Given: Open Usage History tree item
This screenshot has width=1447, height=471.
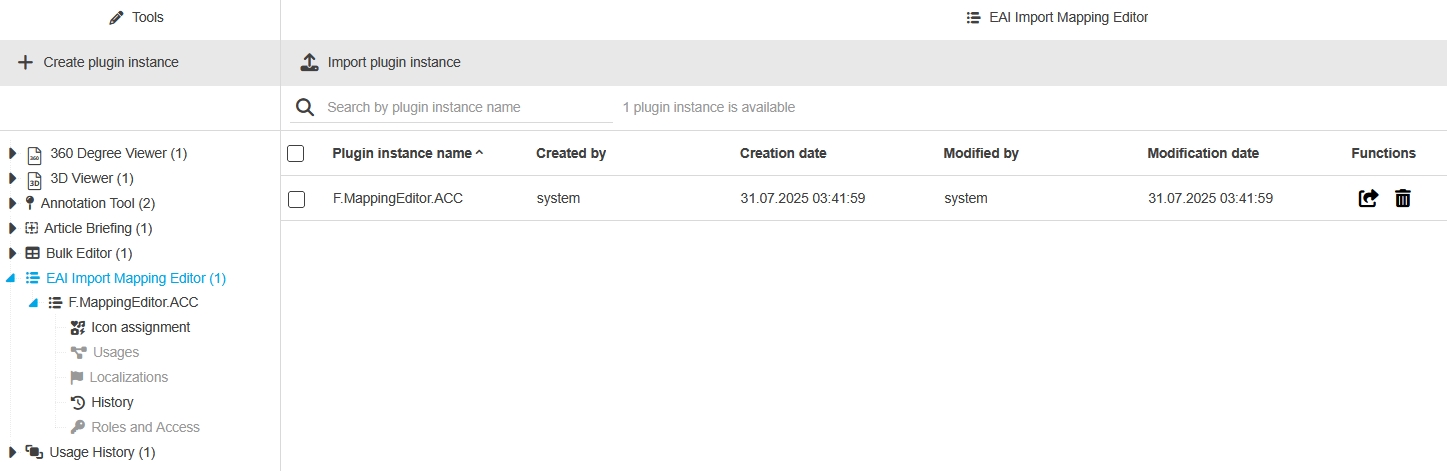Looking at the screenshot, I should [x=102, y=452].
